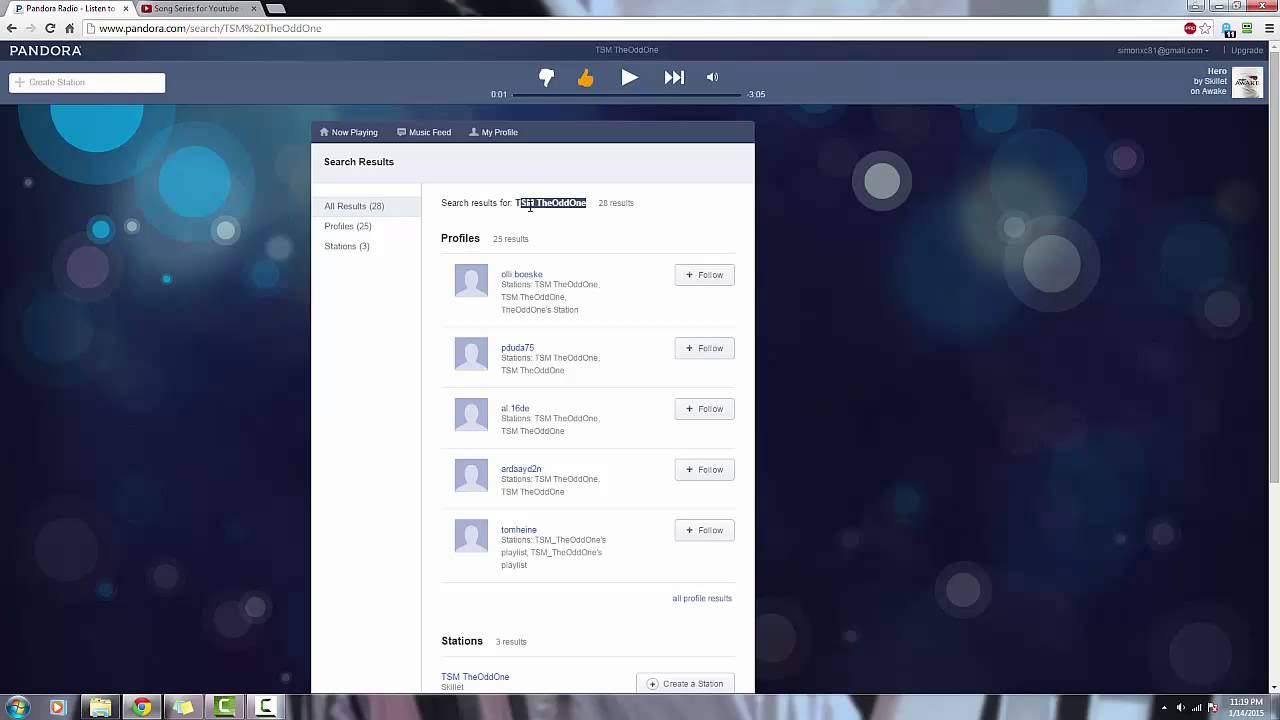Click the red REC extension icon
The image size is (1280, 720).
point(1190,28)
